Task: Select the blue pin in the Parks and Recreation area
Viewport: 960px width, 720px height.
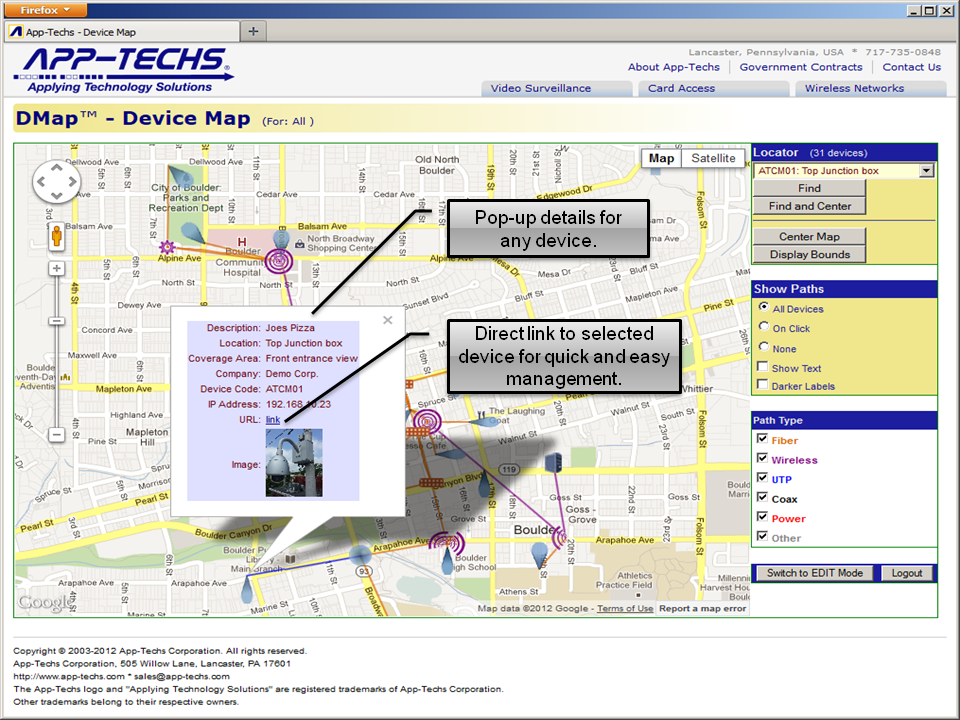Action: click(180, 176)
